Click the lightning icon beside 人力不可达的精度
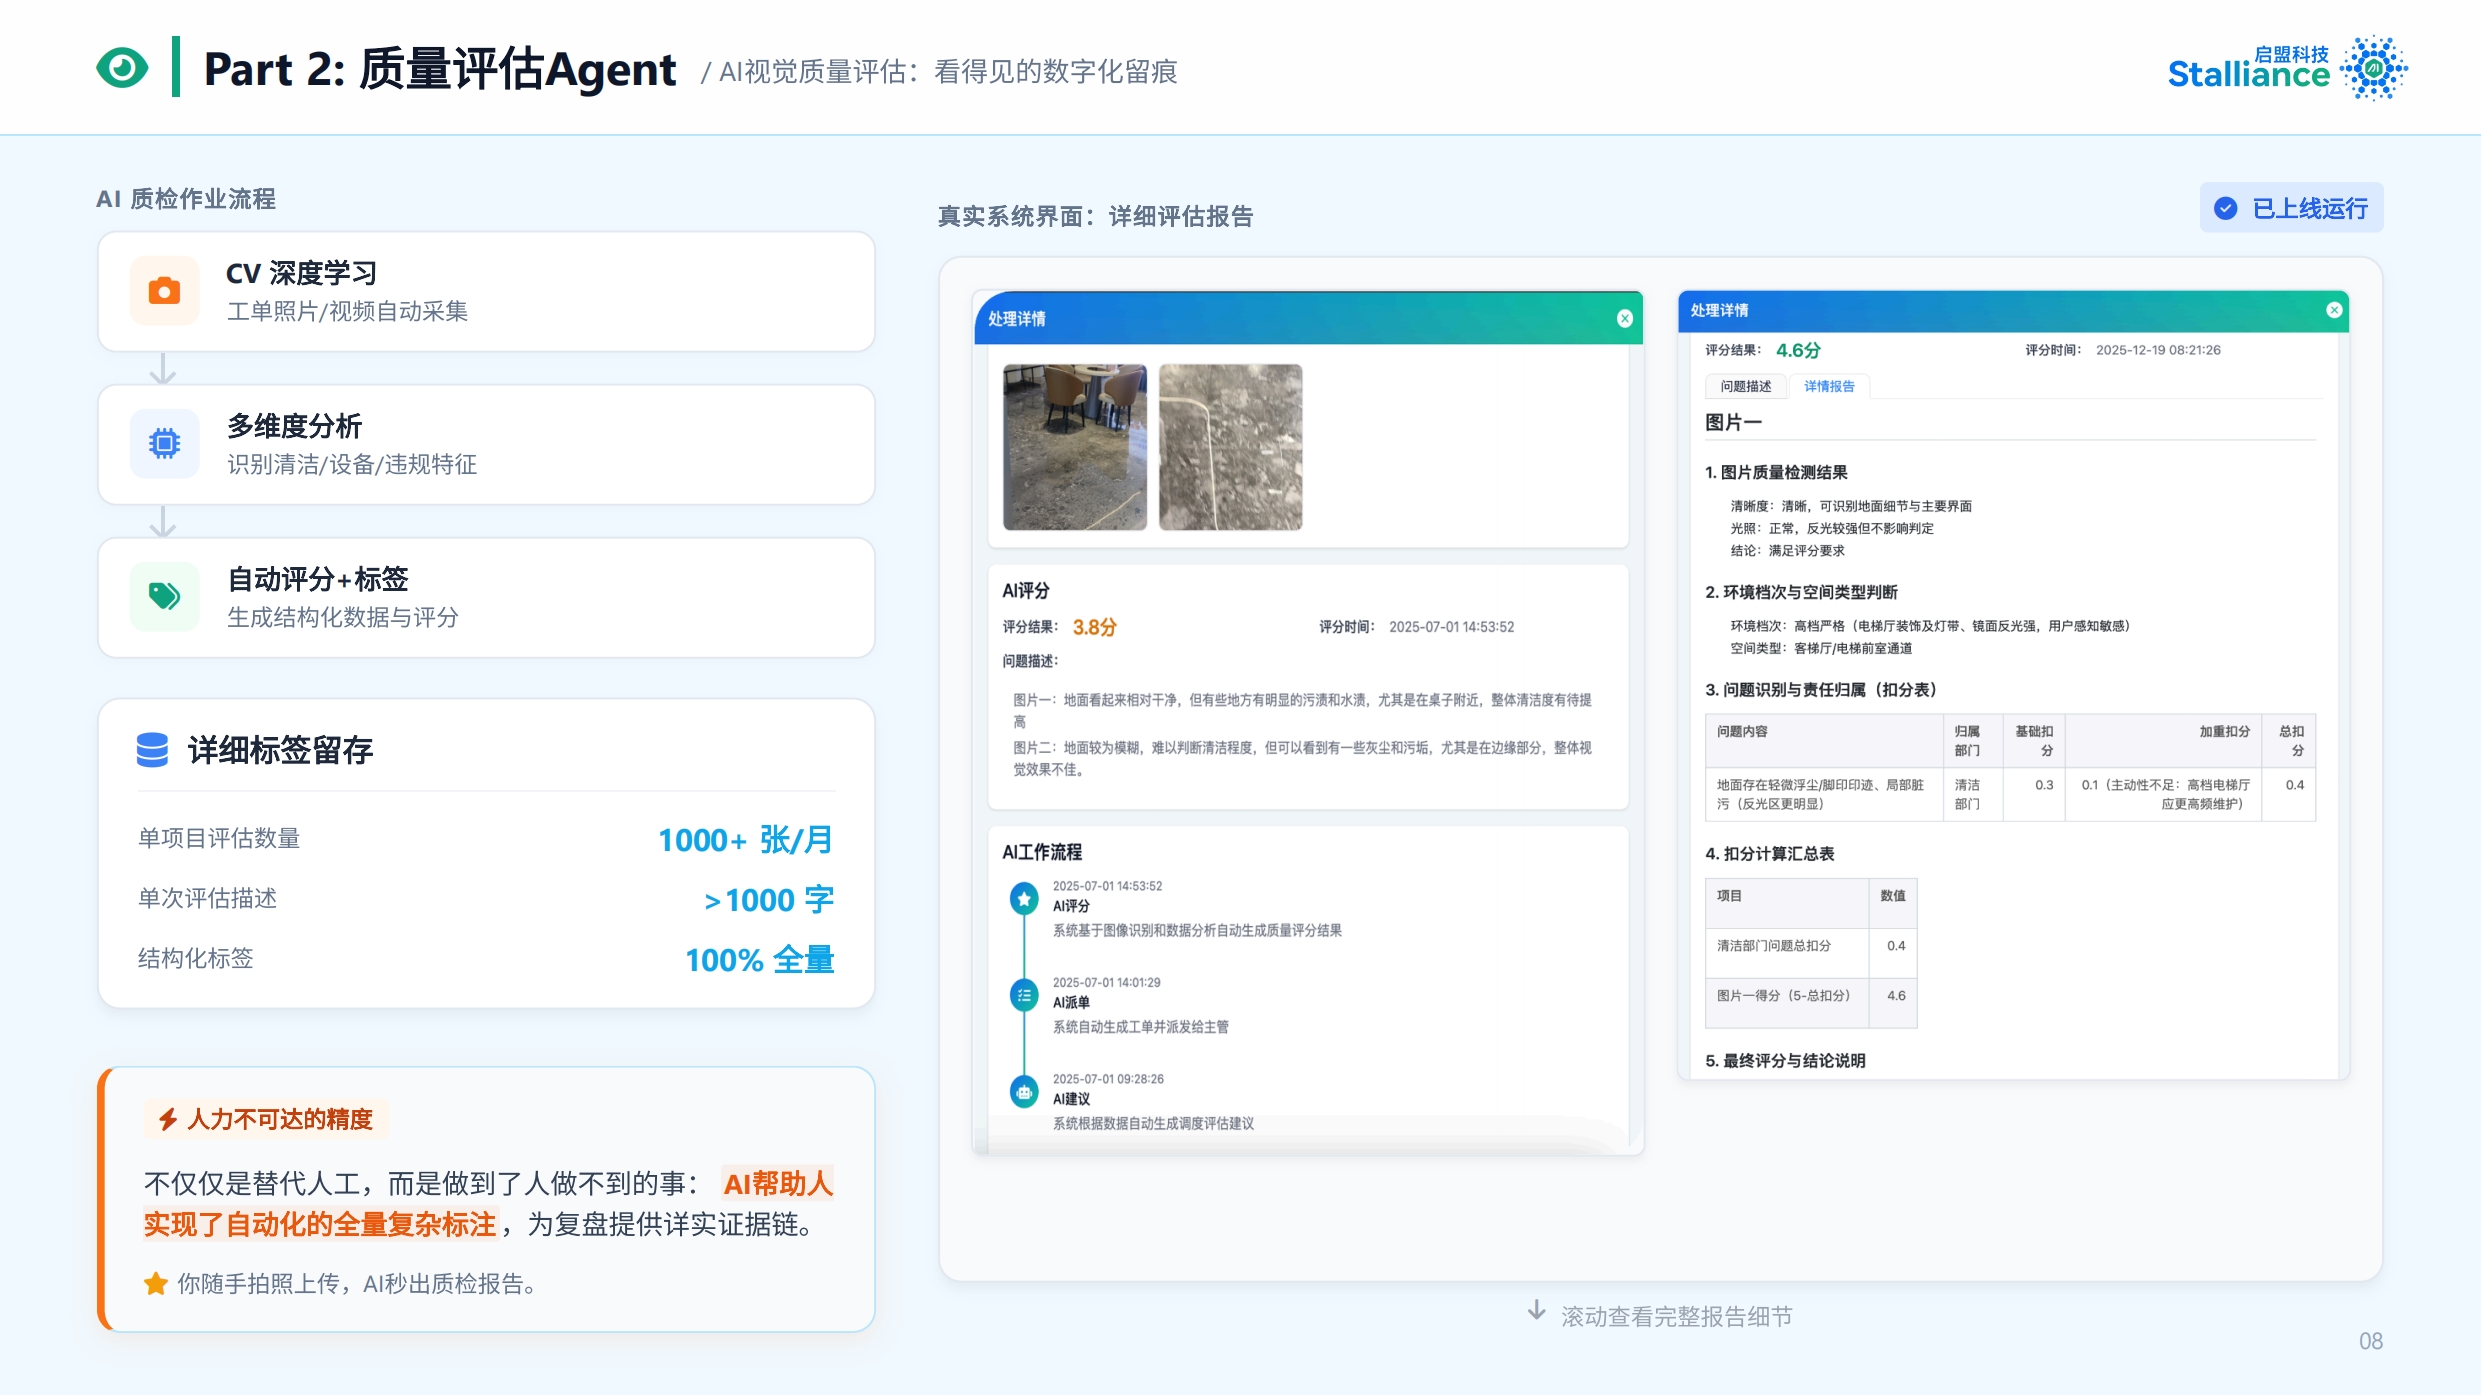 tap(168, 1119)
